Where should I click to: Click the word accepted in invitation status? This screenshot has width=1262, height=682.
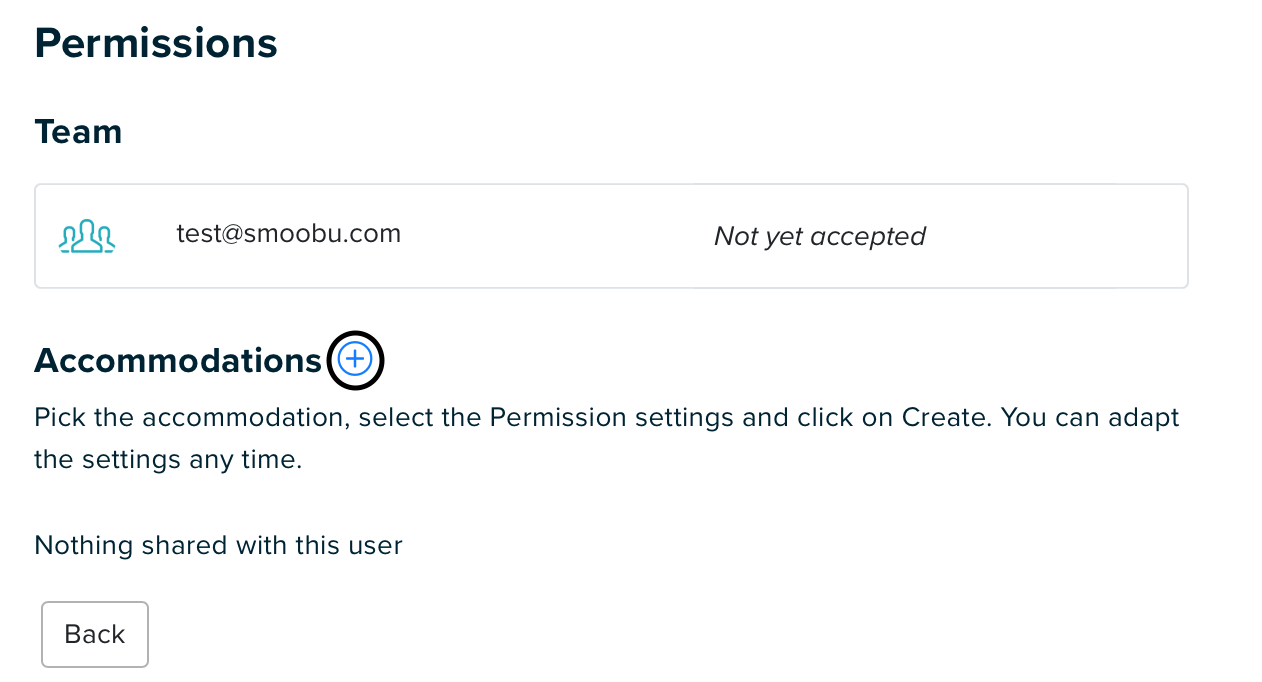pos(868,236)
